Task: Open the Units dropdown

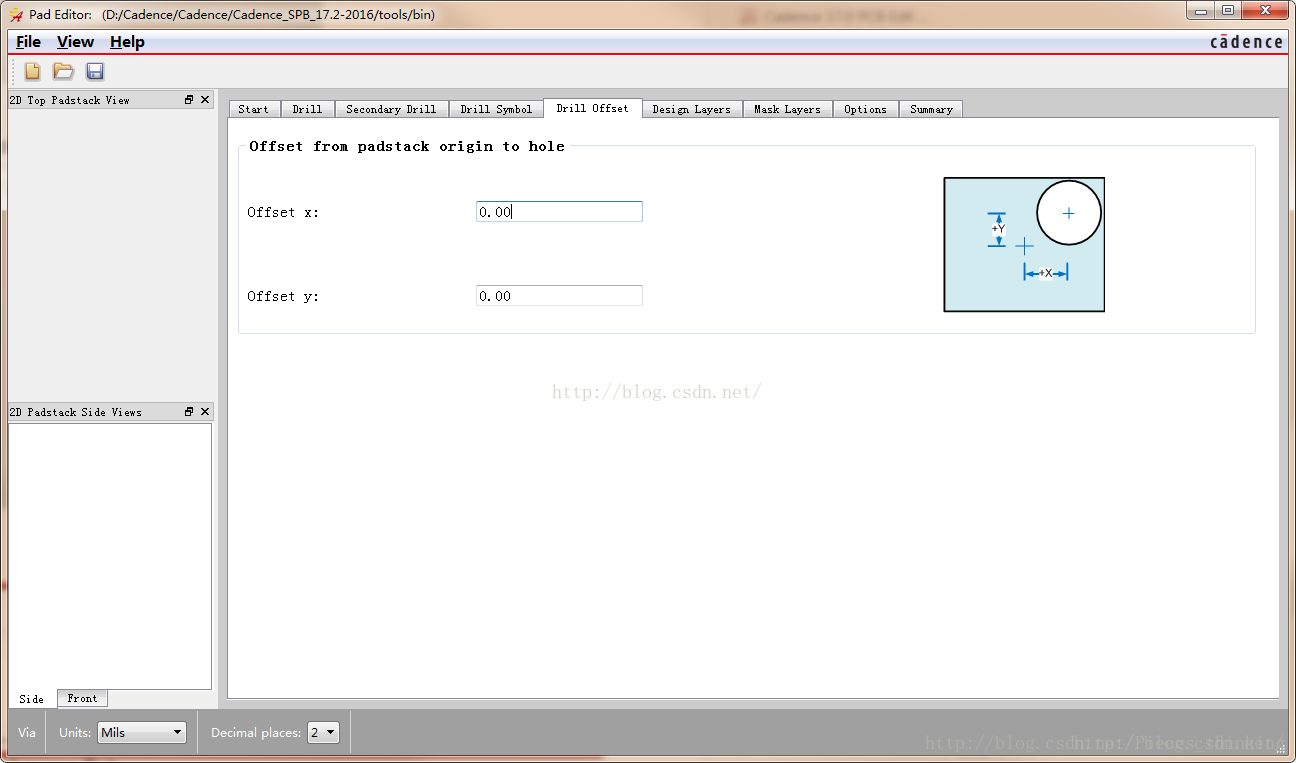Action: [x=142, y=733]
